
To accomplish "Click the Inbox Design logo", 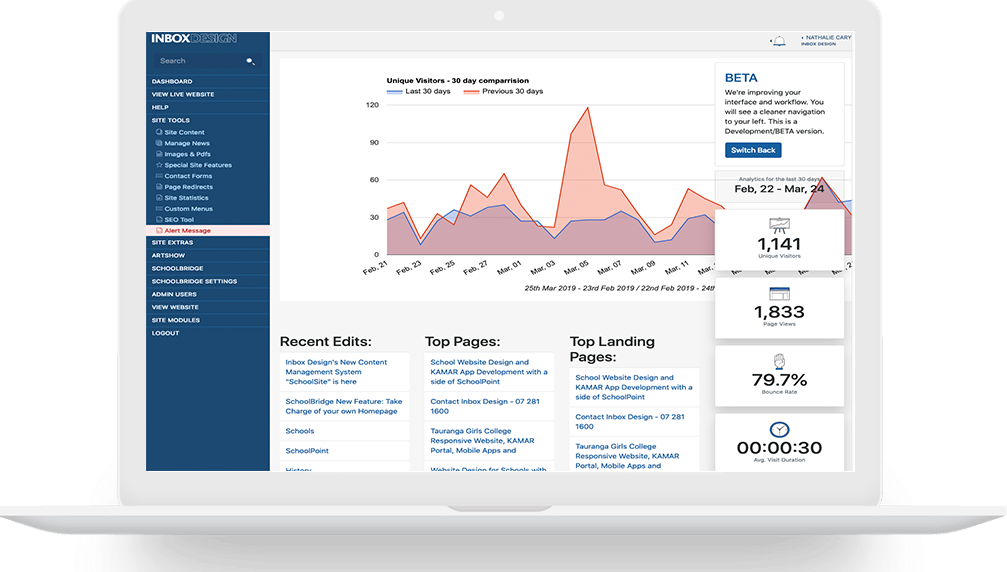I will [x=194, y=39].
